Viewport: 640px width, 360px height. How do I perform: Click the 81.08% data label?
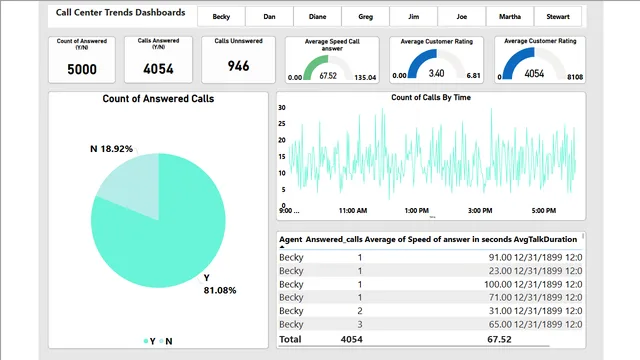pos(220,290)
